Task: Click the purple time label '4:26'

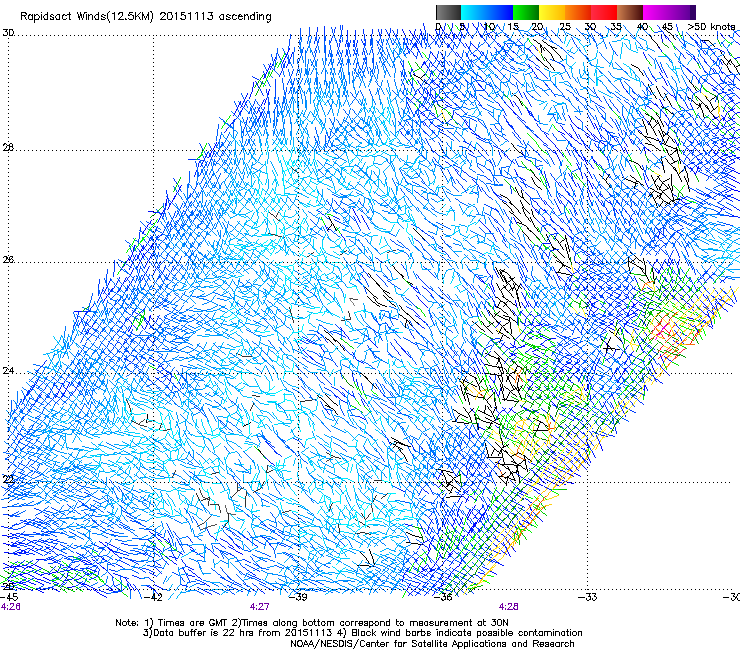Action: (x=10, y=607)
